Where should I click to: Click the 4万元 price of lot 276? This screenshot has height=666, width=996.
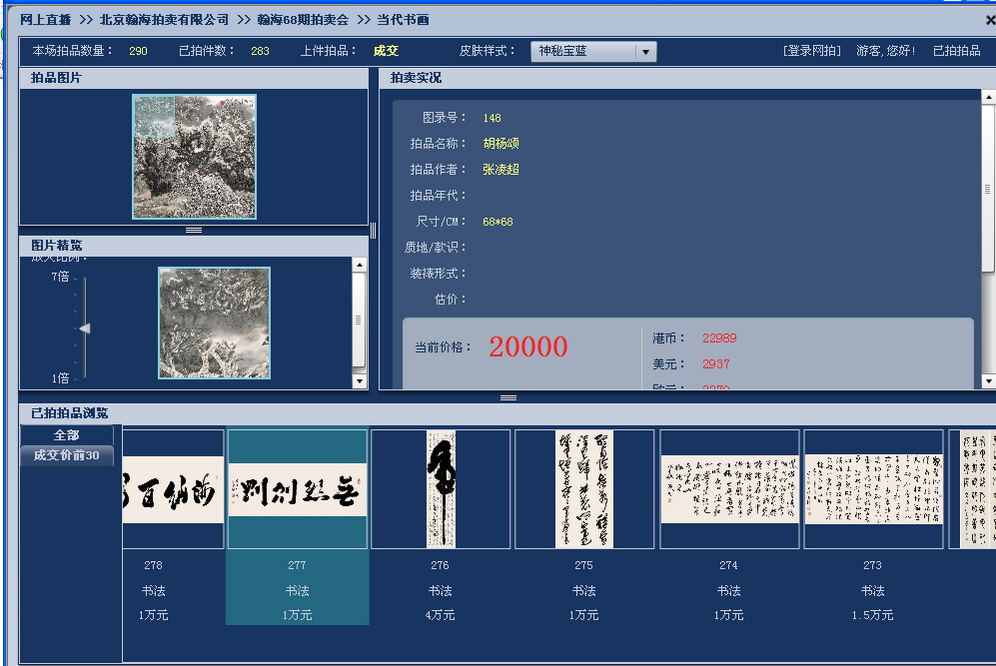pyautogui.click(x=440, y=615)
